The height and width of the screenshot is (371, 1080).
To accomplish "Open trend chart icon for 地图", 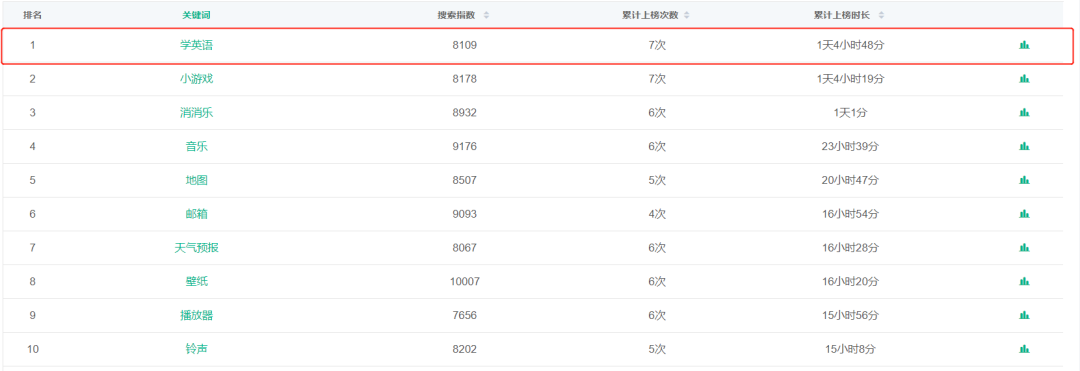I will (x=1024, y=180).
